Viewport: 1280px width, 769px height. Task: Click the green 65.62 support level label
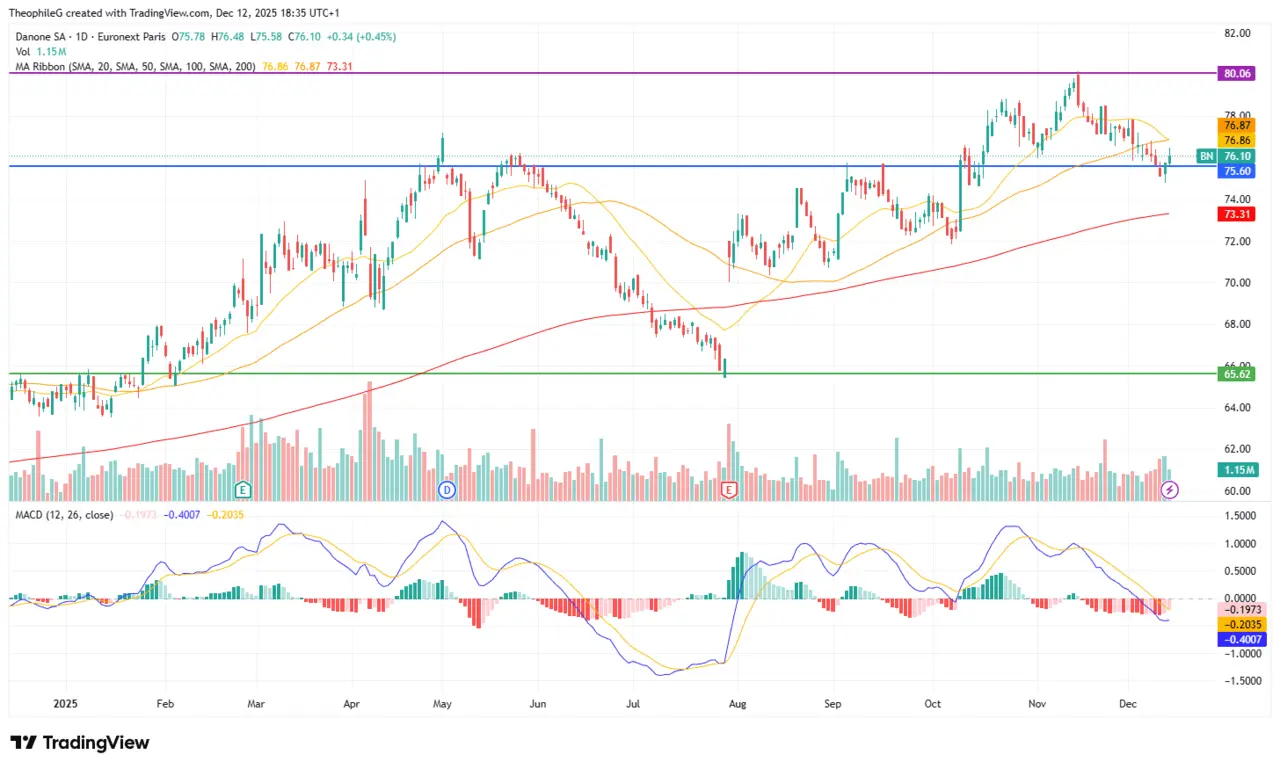pos(1236,373)
